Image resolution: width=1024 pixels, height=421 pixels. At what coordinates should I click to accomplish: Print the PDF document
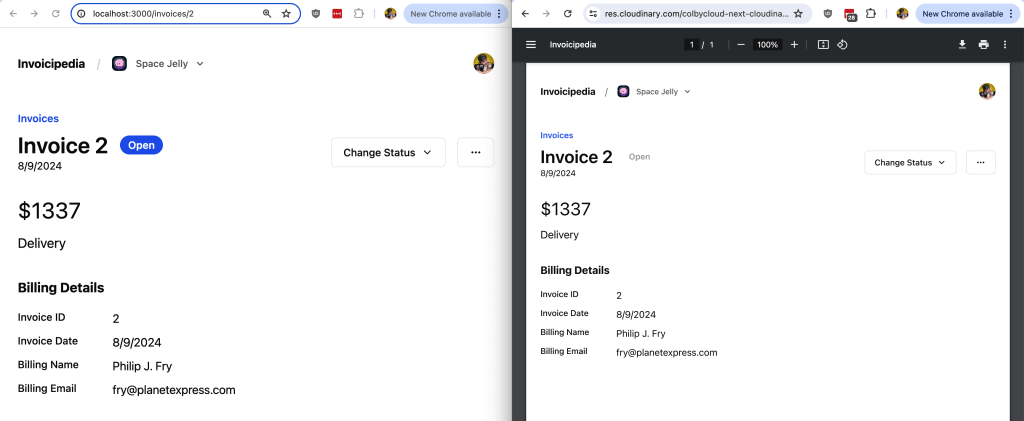(984, 44)
